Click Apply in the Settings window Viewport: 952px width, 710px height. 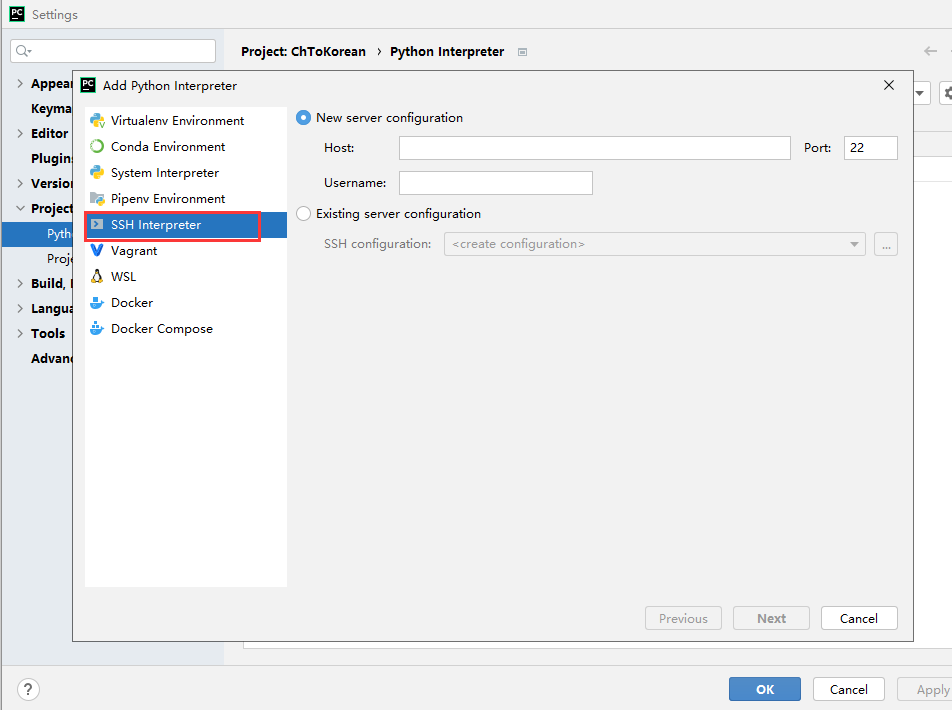tap(927, 689)
